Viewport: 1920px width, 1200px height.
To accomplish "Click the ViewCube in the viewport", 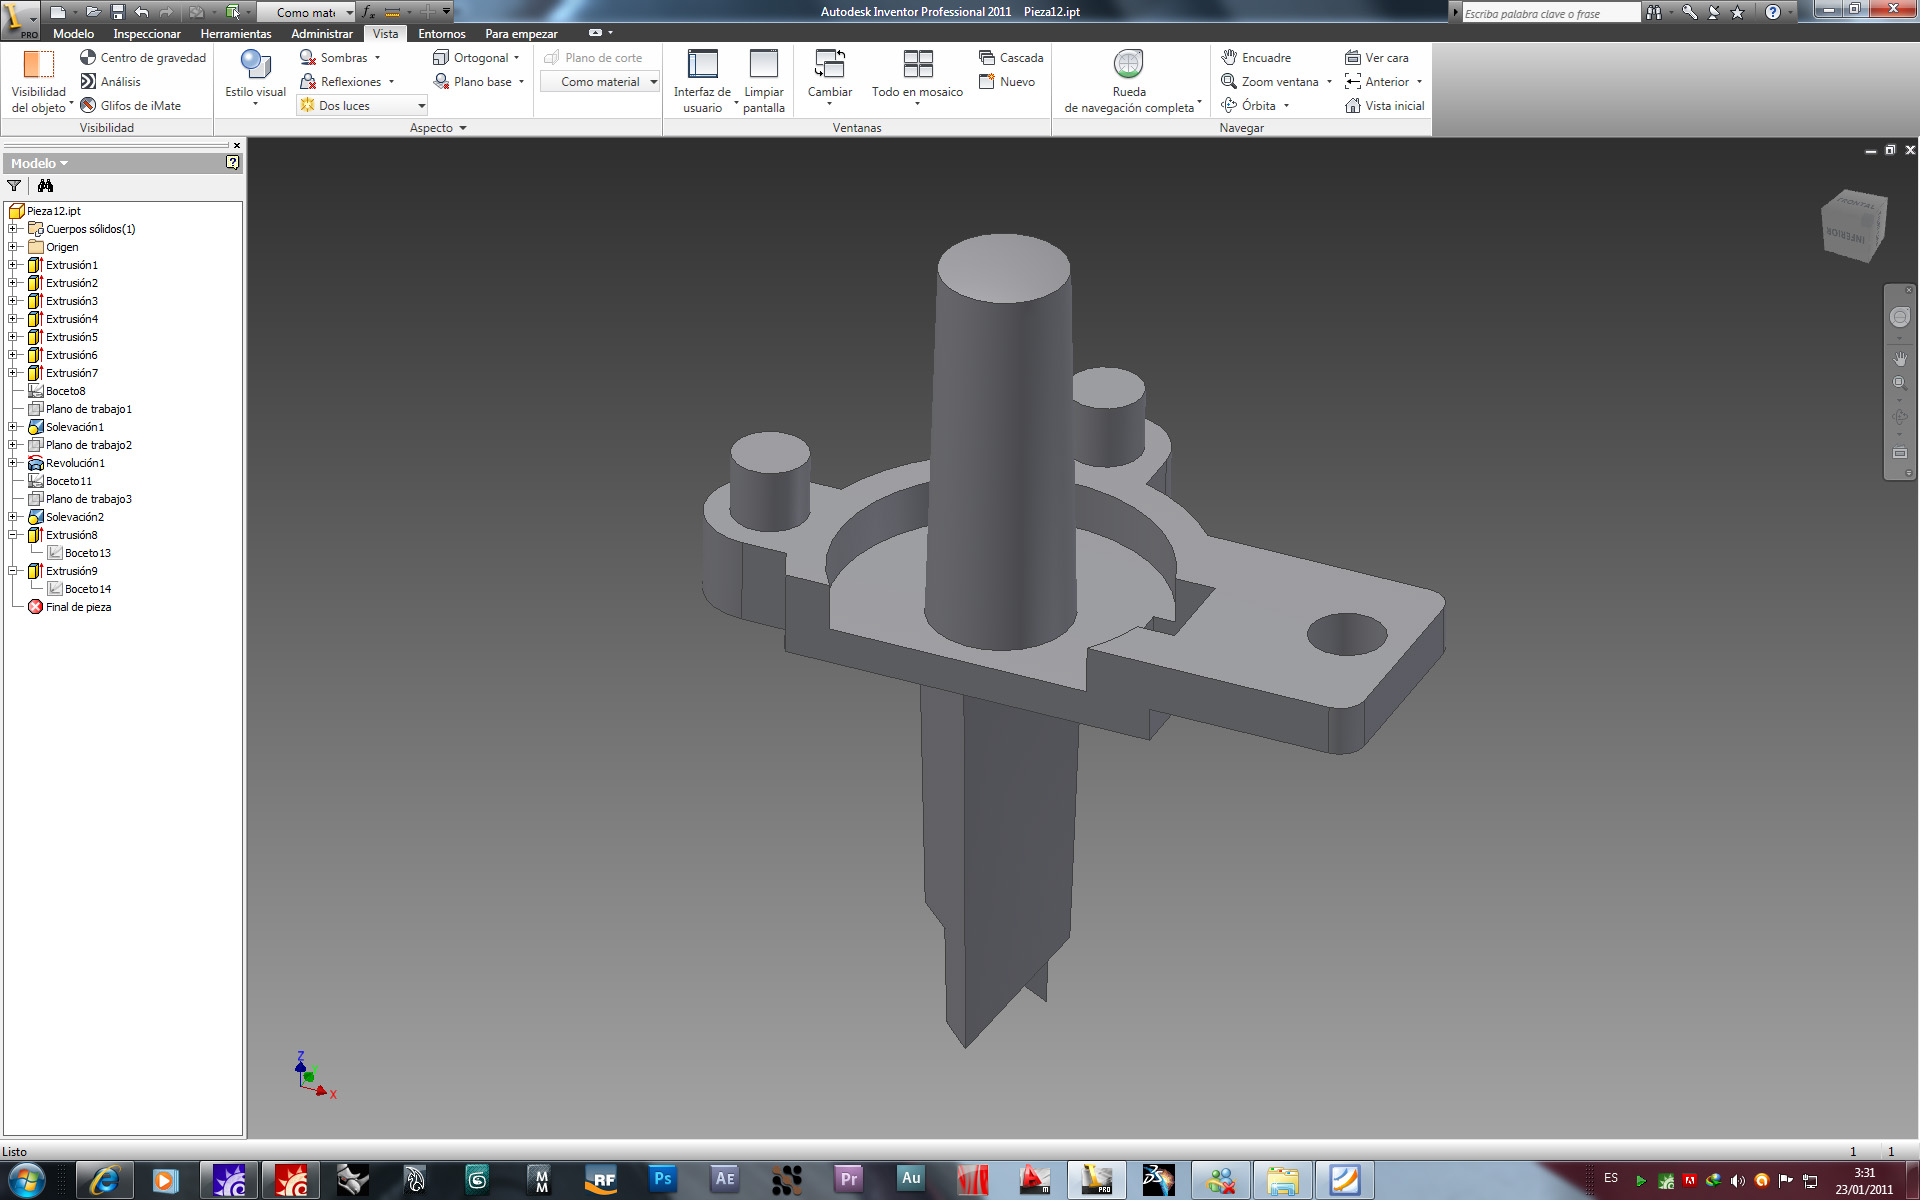I will [x=1853, y=225].
